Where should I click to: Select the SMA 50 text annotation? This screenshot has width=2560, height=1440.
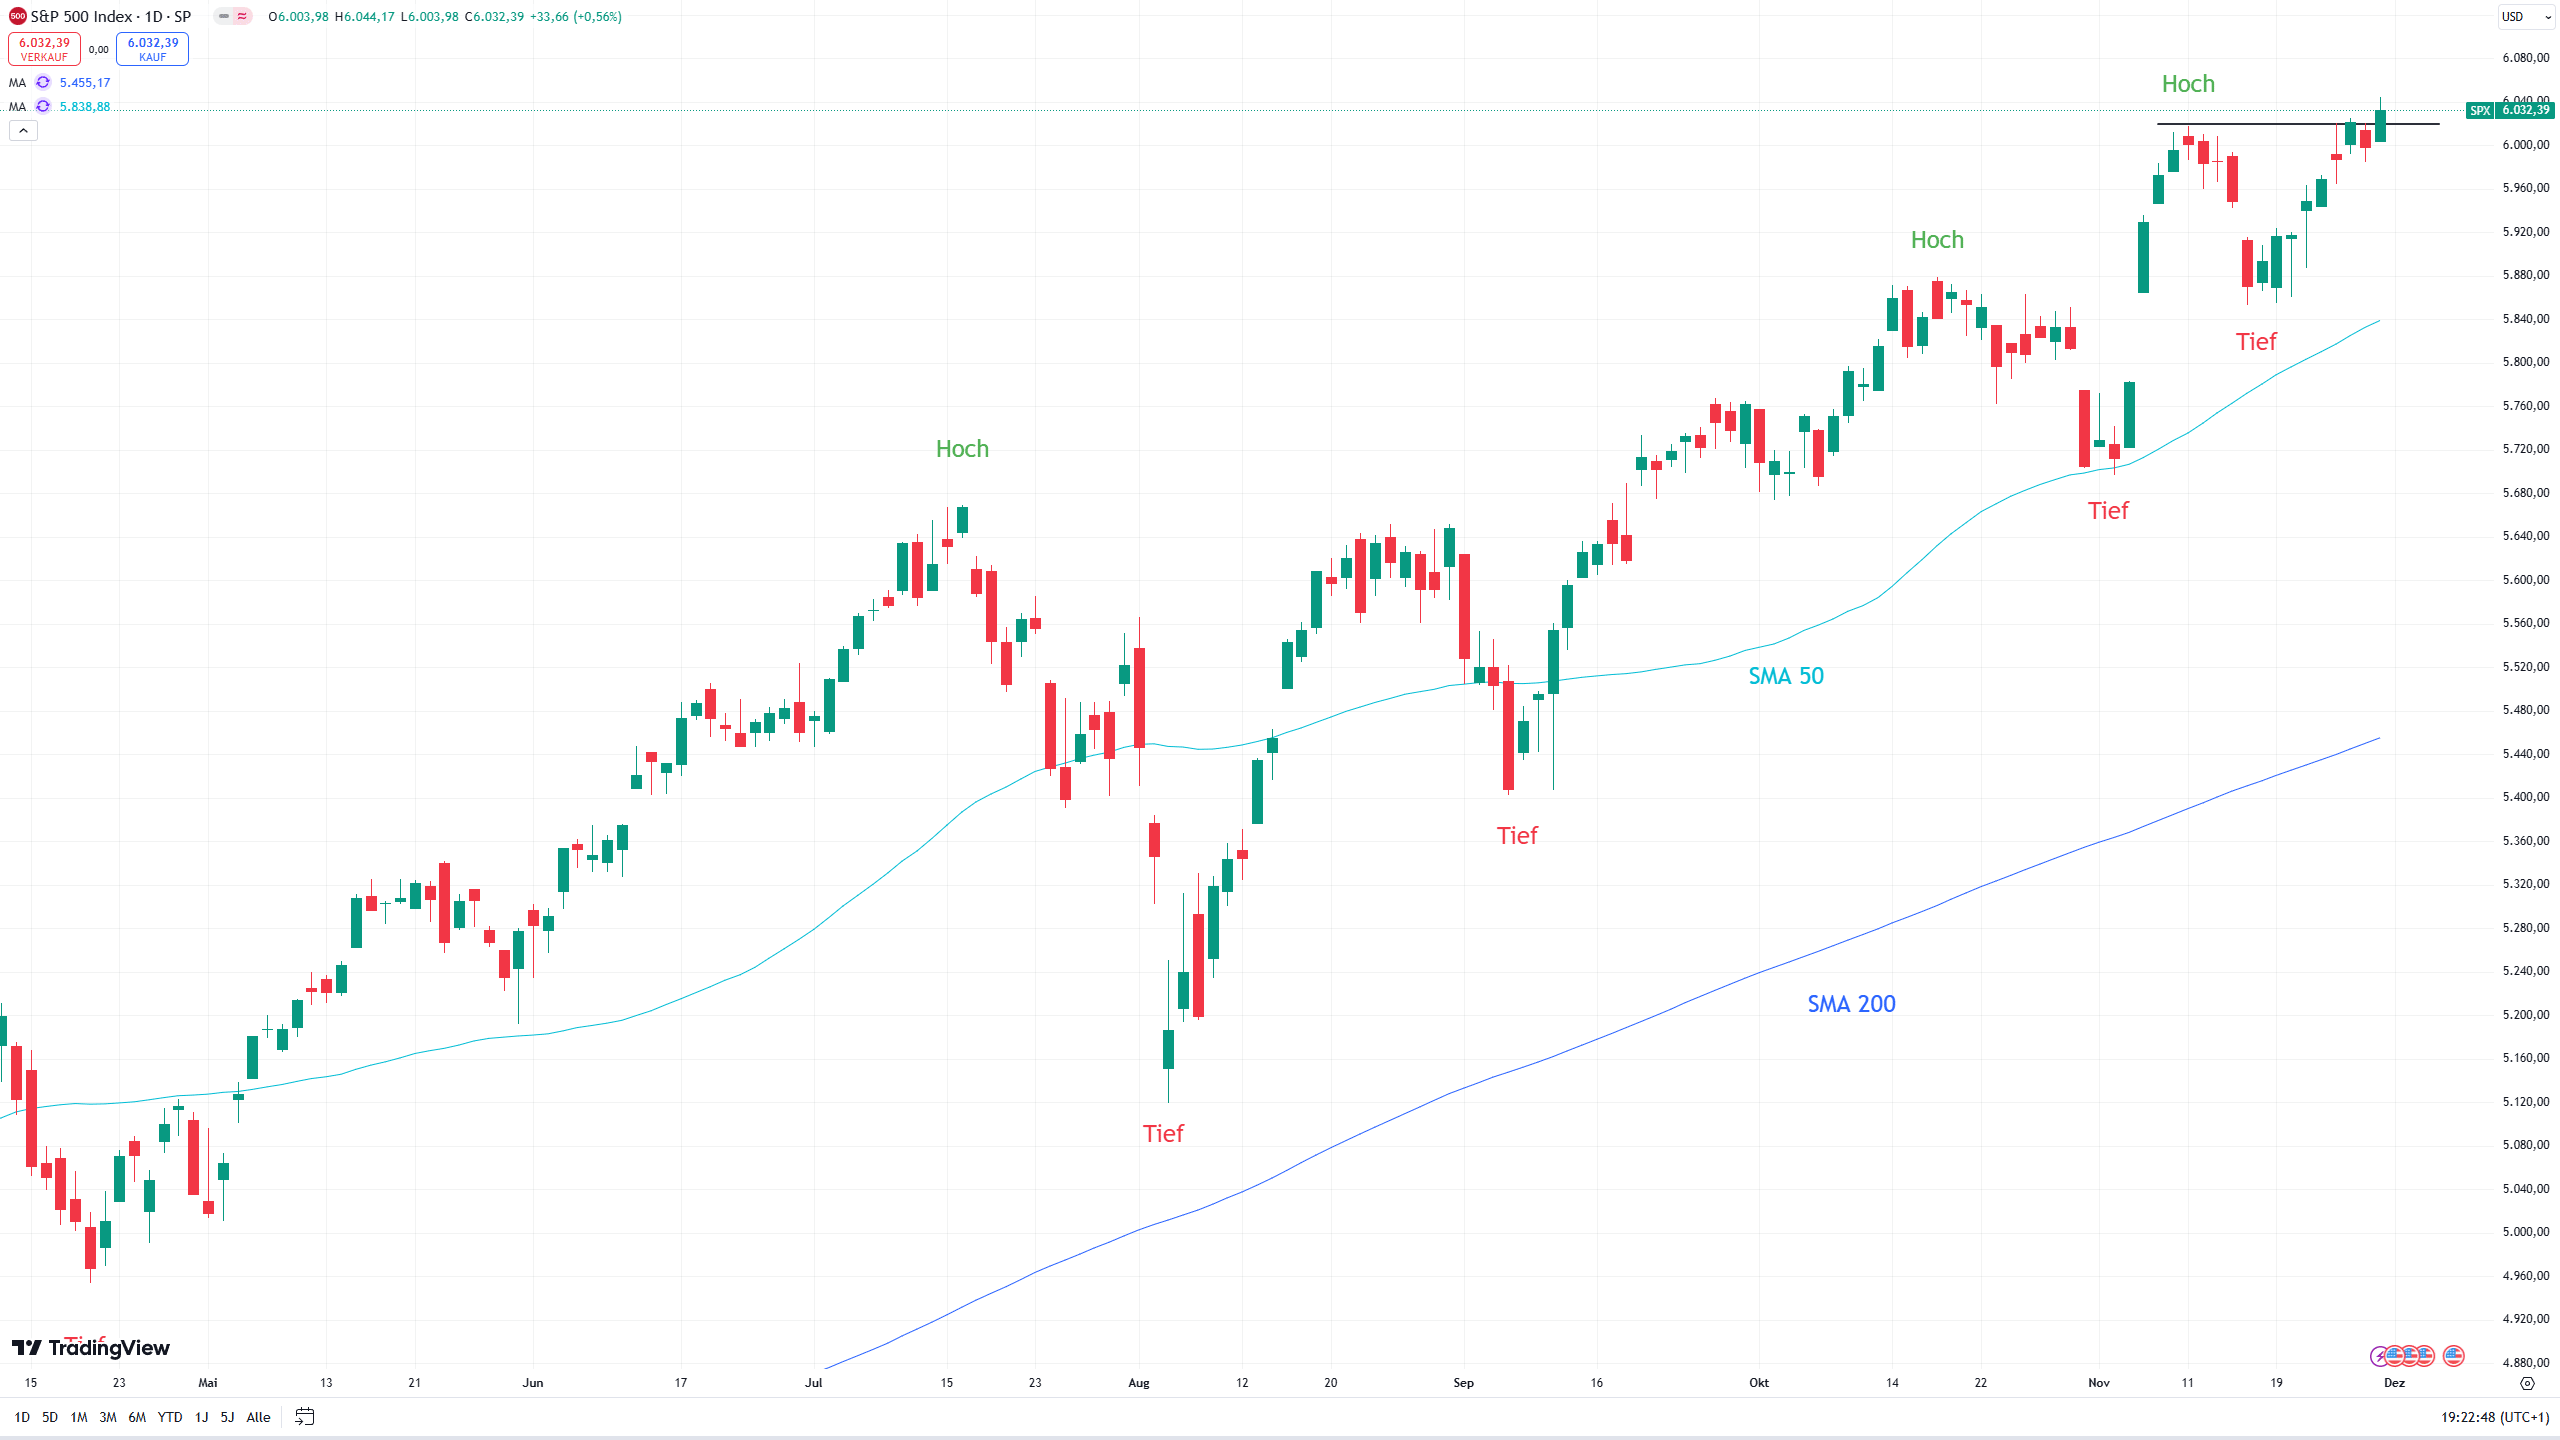[1786, 676]
